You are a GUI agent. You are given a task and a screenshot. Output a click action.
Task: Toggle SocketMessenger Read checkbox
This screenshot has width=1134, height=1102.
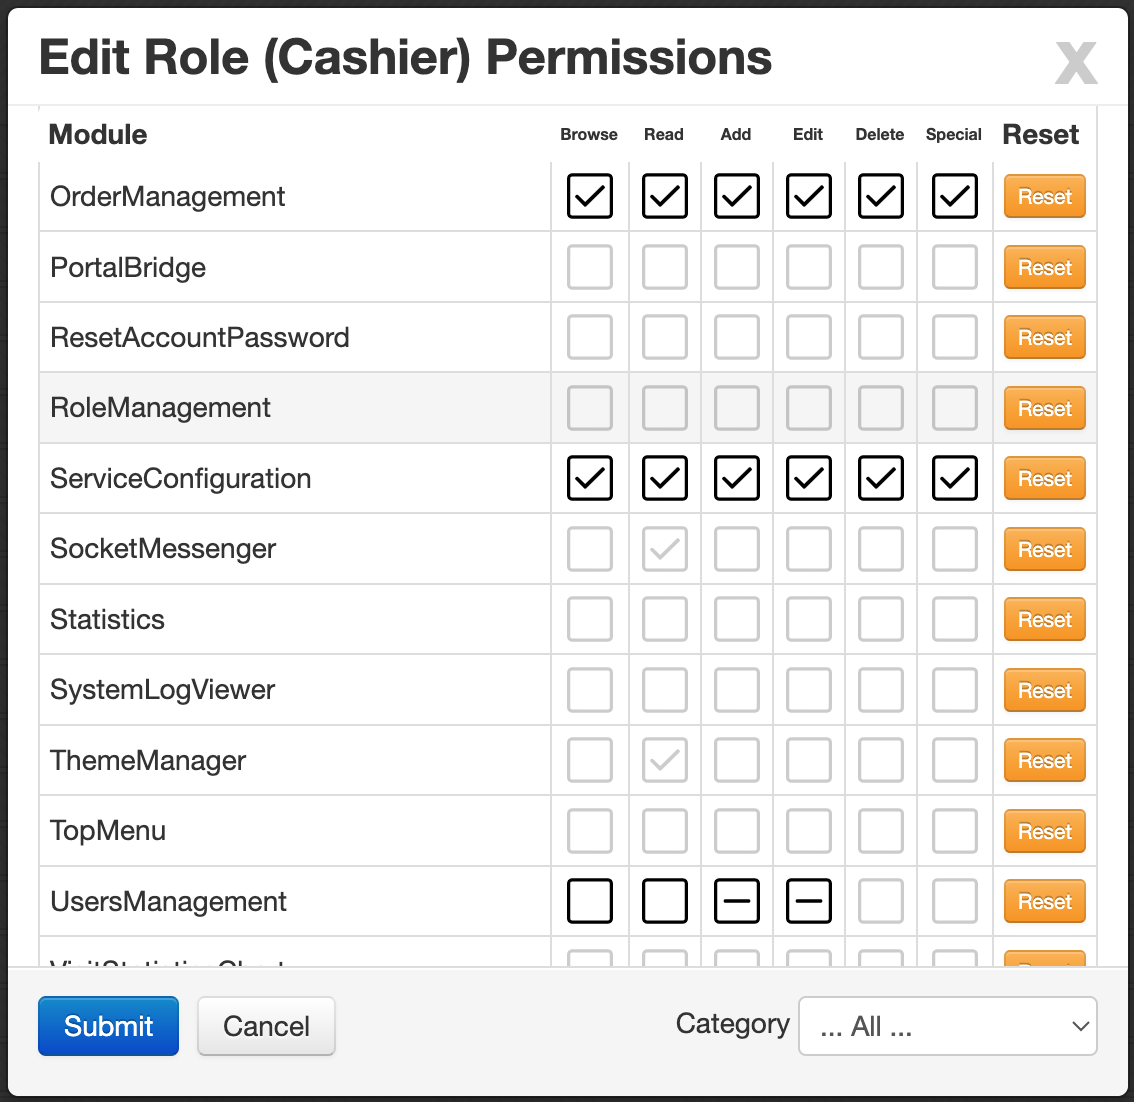click(664, 549)
